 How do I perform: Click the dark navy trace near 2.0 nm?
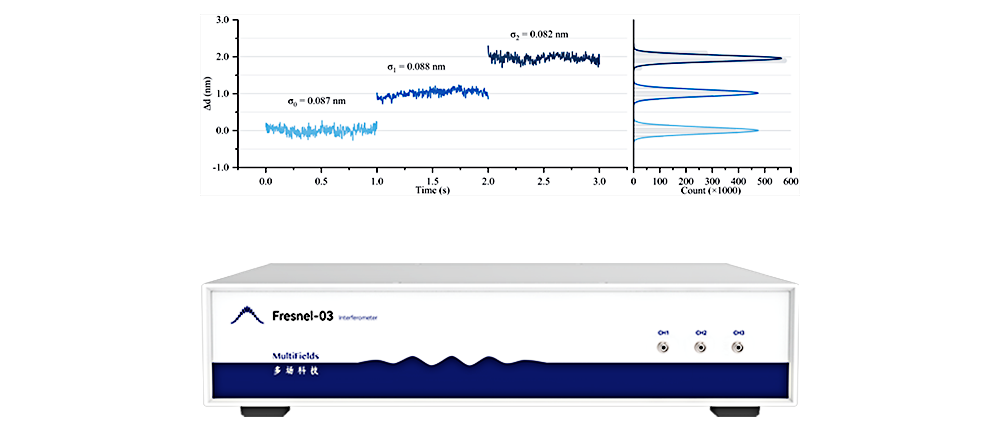545,59
